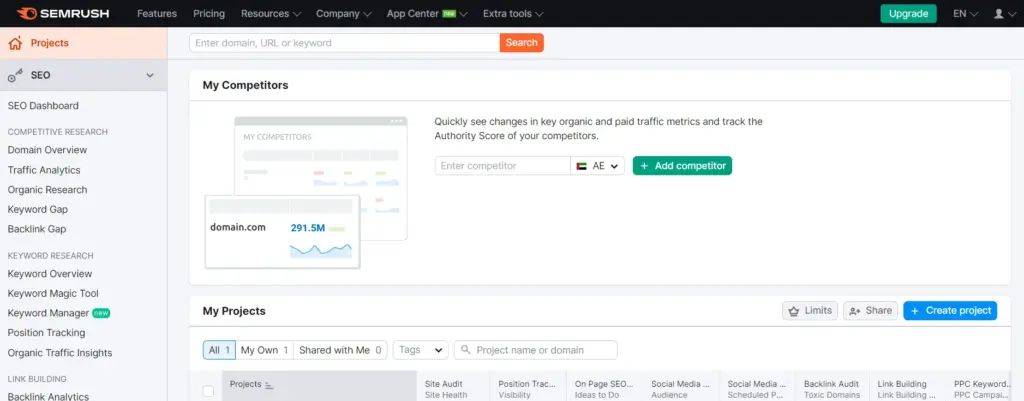Open SEO Dashboard in sidebar
The width and height of the screenshot is (1024, 401).
click(x=43, y=106)
